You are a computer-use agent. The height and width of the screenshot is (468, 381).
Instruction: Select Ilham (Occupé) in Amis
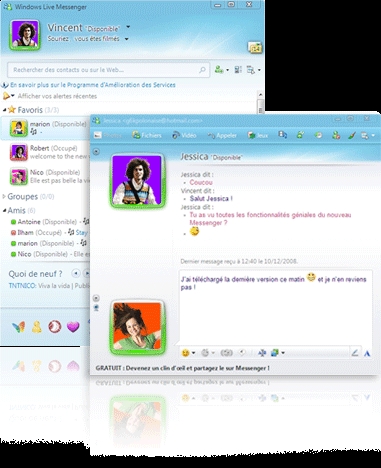(50, 232)
